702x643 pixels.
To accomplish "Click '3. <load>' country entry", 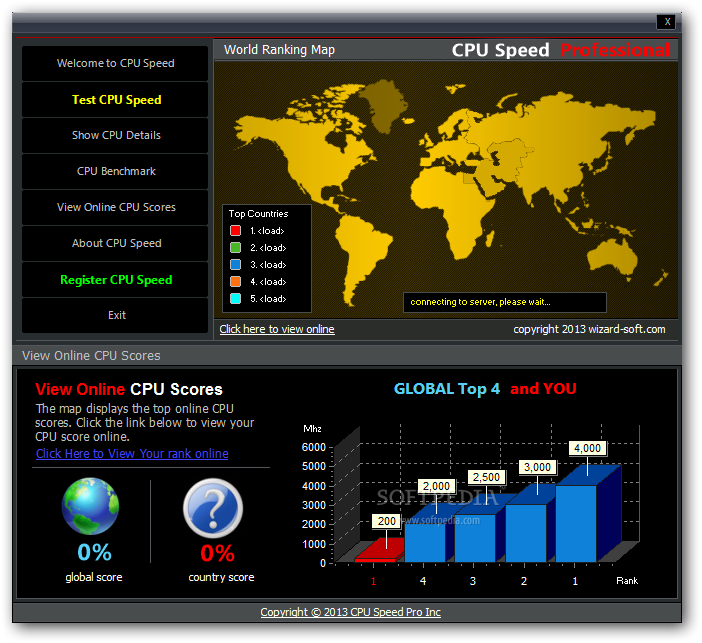I will tap(268, 265).
